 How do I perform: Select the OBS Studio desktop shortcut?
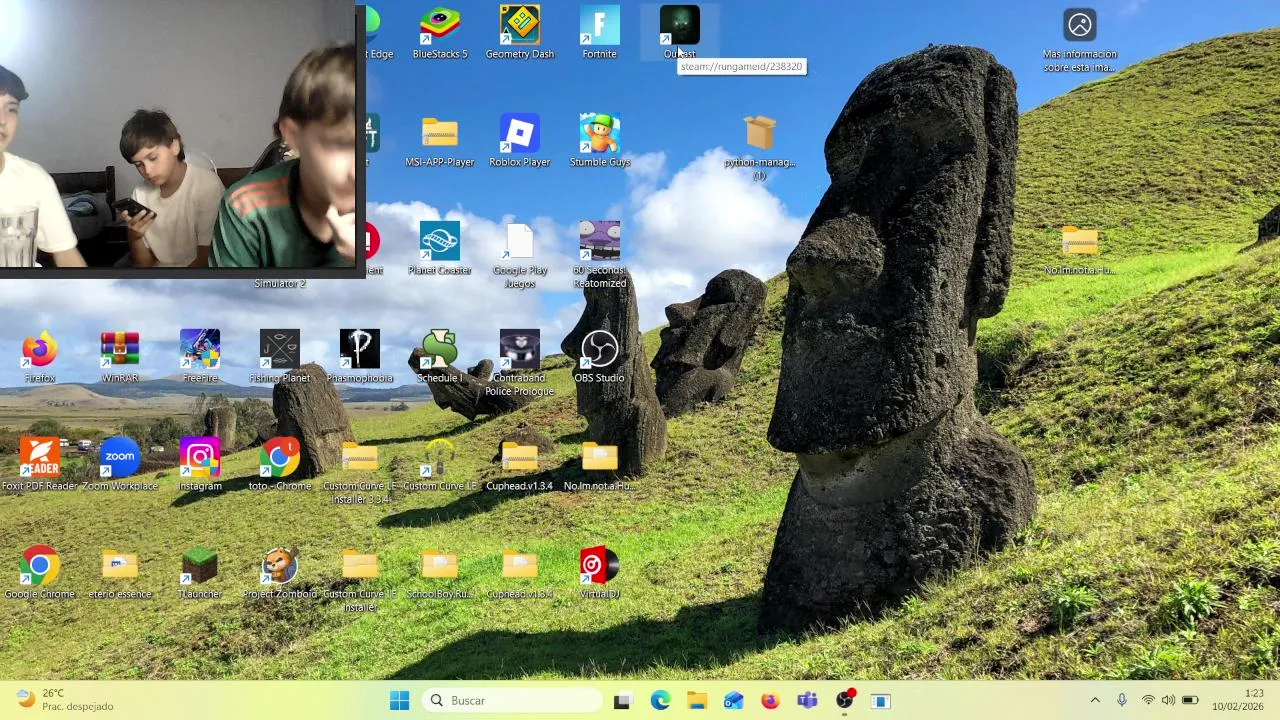[x=600, y=357]
